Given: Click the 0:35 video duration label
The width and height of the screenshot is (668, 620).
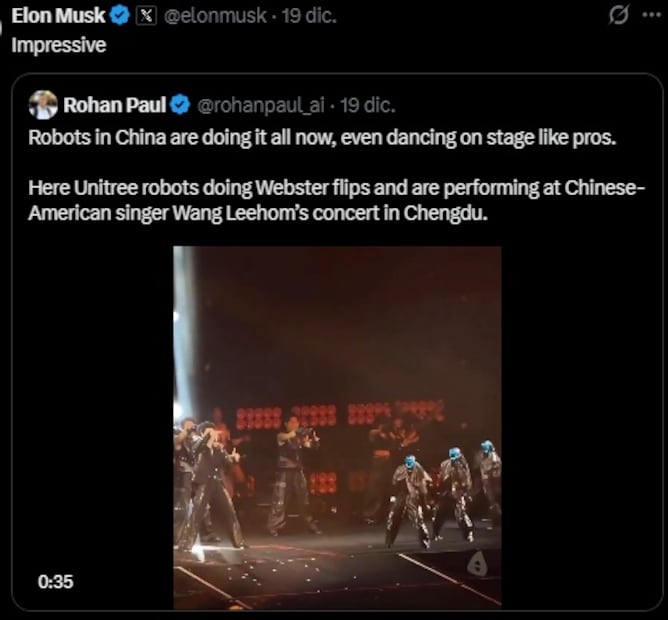Looking at the screenshot, I should (56, 580).
